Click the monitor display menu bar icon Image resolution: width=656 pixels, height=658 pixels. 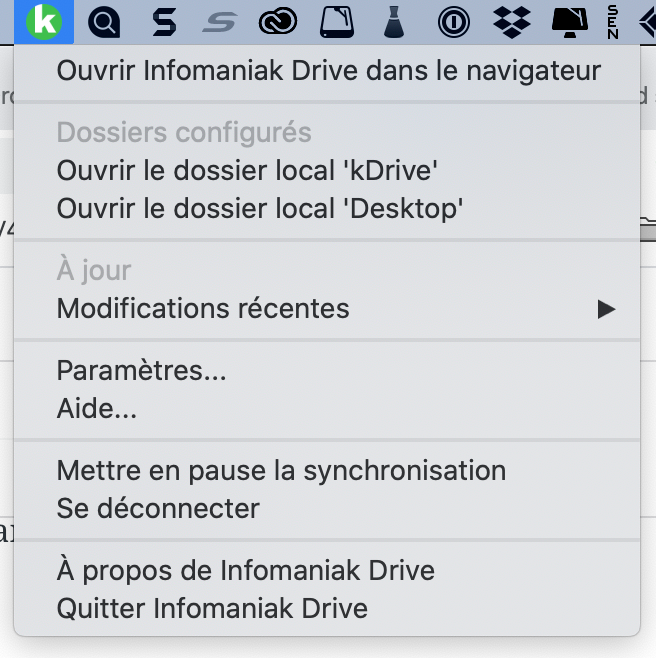click(570, 22)
